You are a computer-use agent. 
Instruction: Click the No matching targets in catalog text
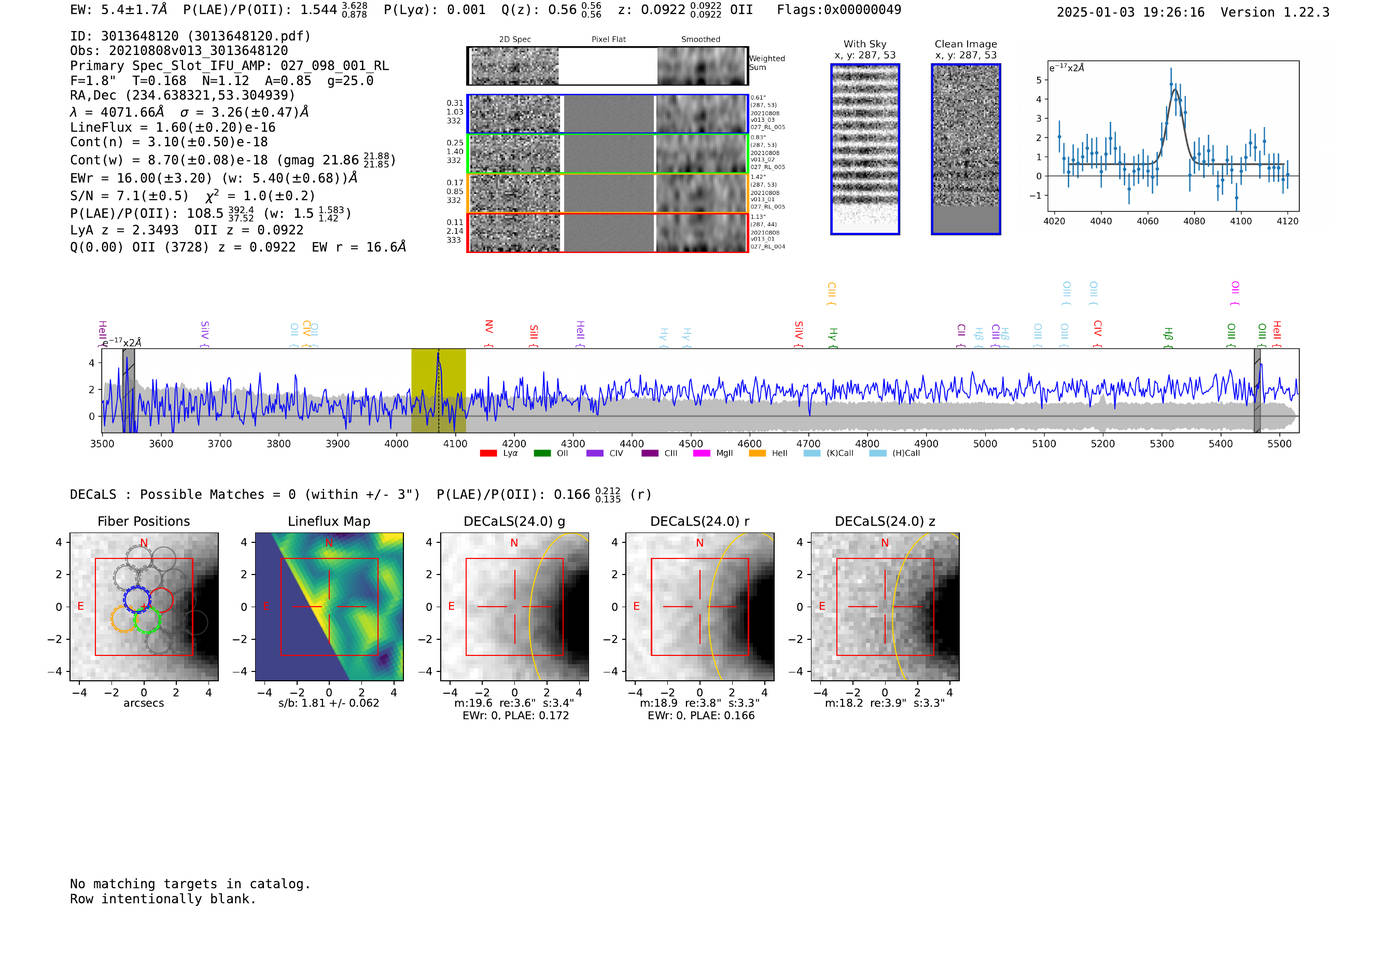click(x=190, y=884)
